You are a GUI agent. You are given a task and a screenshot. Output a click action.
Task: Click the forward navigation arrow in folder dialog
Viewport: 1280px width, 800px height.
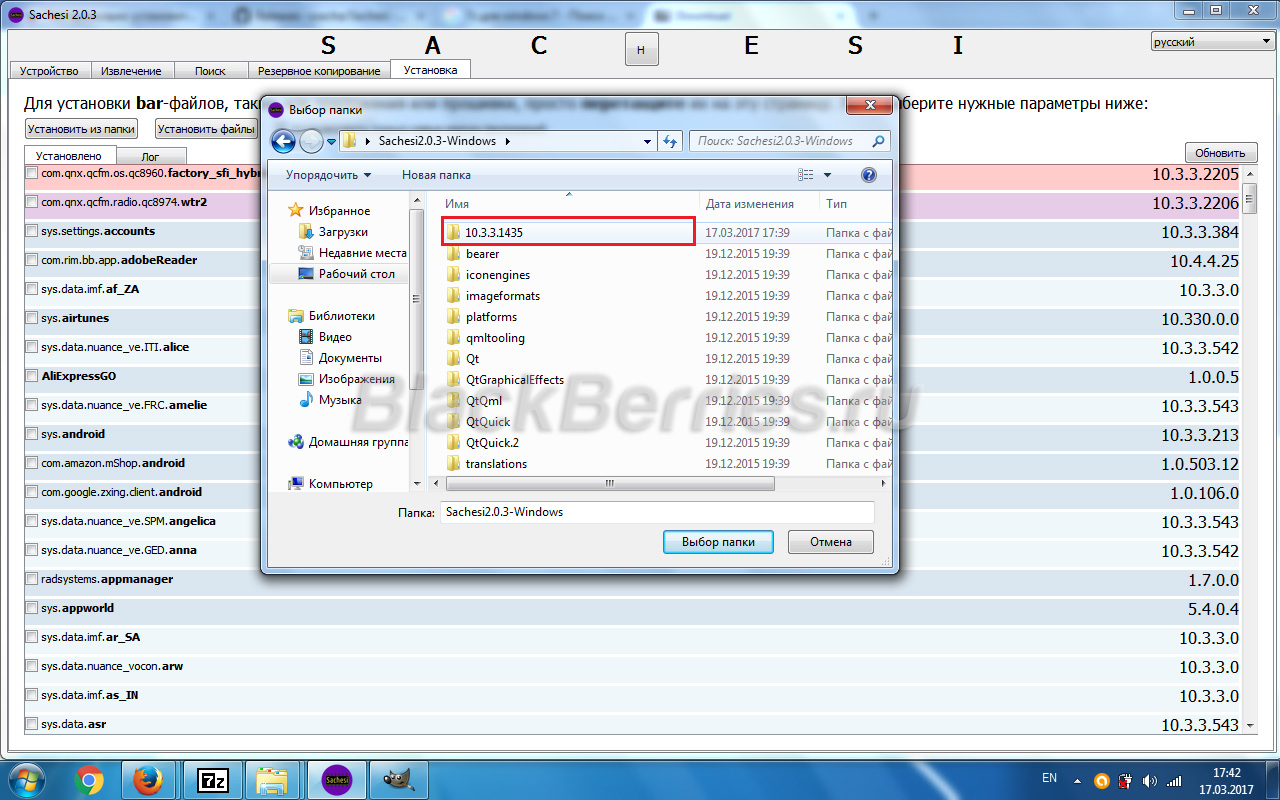pyautogui.click(x=311, y=141)
